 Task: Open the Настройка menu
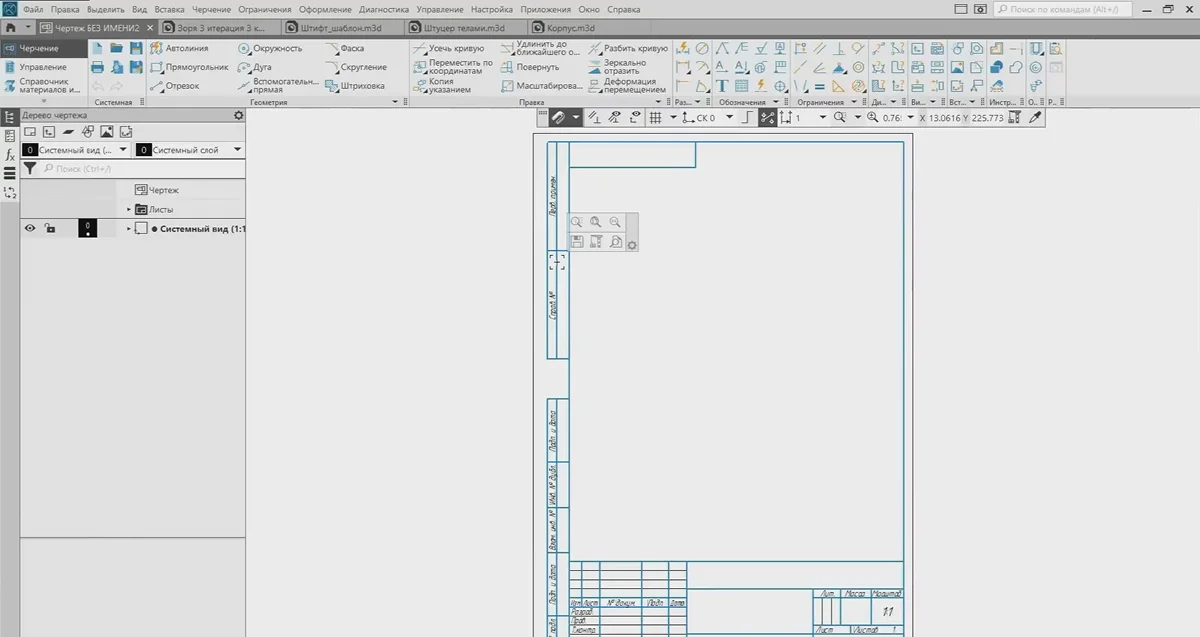pyautogui.click(x=491, y=9)
